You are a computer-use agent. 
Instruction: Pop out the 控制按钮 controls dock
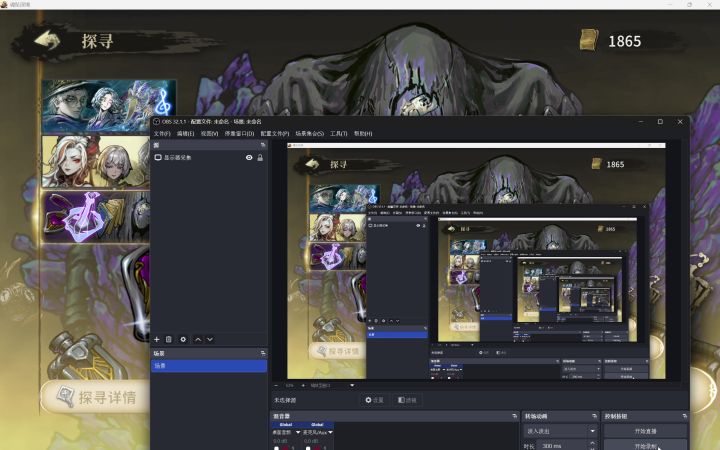[x=684, y=416]
